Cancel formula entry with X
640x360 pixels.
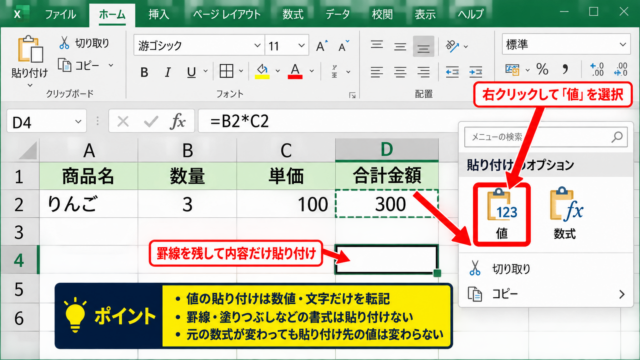pyautogui.click(x=123, y=122)
